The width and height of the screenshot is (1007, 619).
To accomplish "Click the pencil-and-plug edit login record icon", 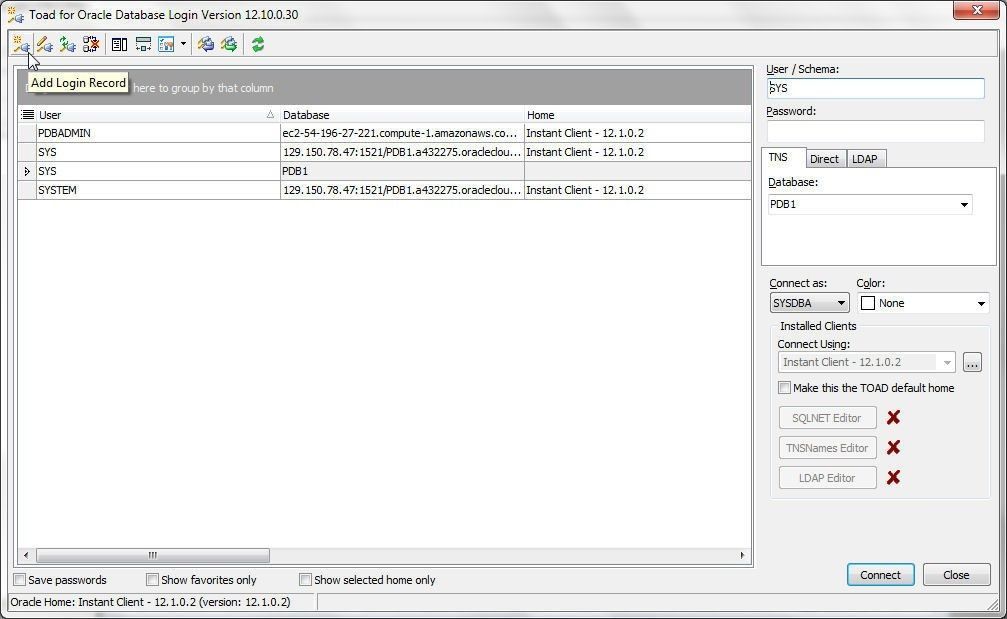I will [44, 44].
